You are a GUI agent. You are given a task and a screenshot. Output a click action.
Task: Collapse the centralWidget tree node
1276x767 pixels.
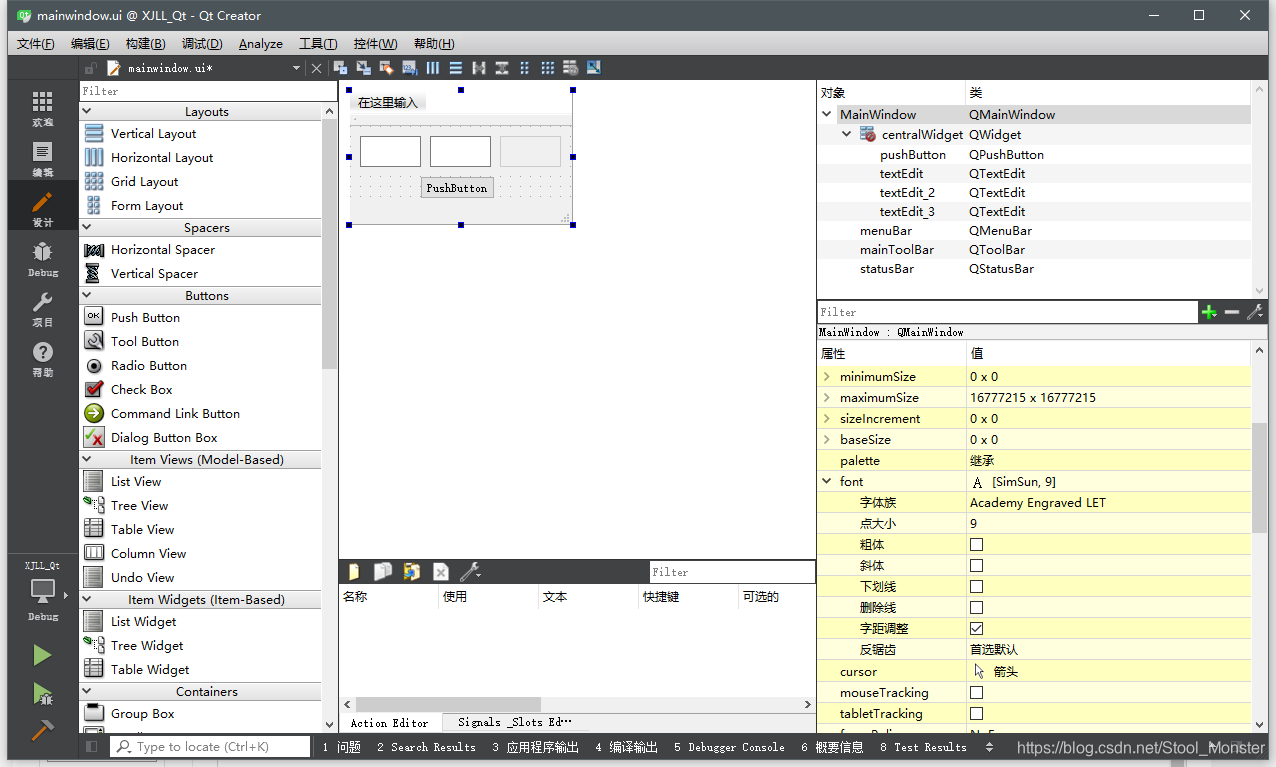846,134
